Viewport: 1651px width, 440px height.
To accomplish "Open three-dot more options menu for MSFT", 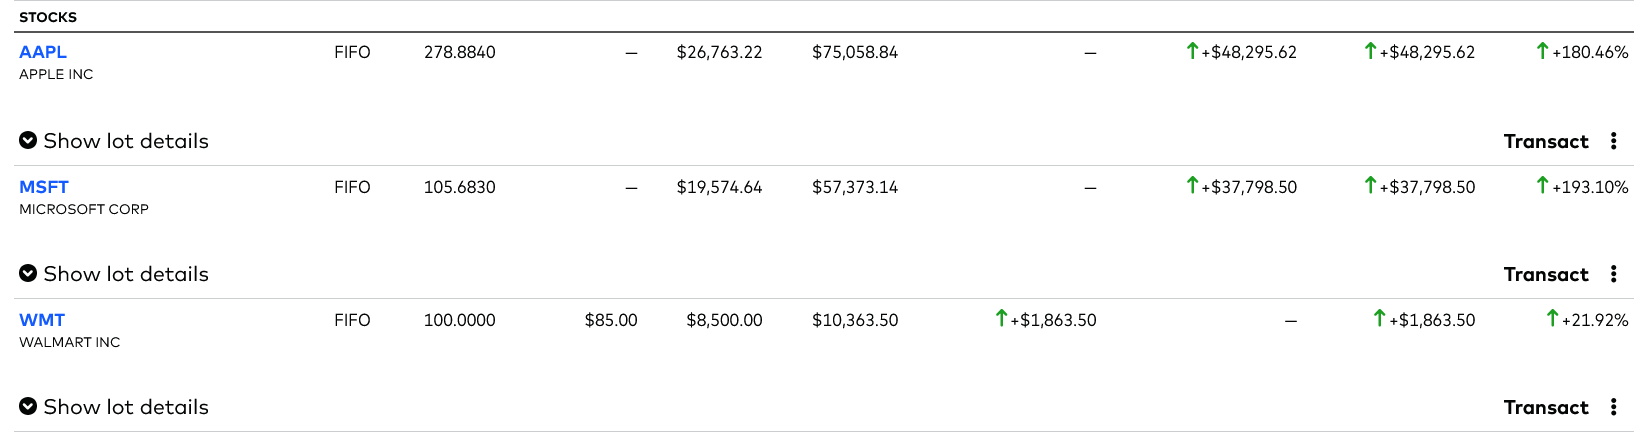I will (x=1614, y=274).
